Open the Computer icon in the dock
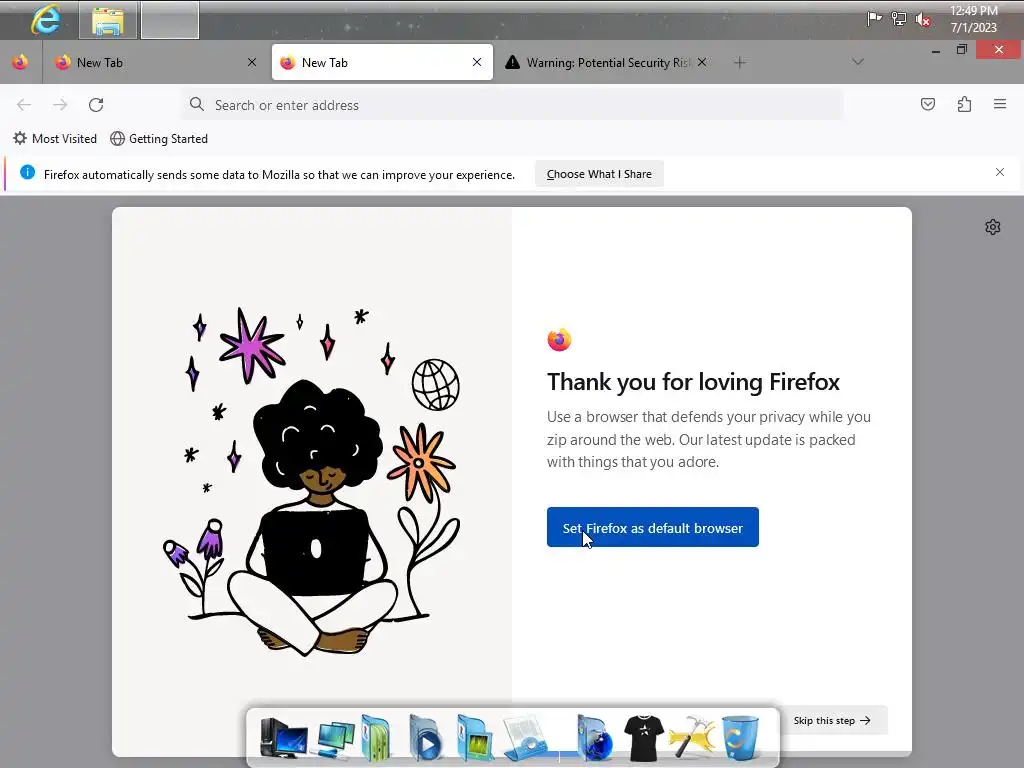 pyautogui.click(x=283, y=738)
